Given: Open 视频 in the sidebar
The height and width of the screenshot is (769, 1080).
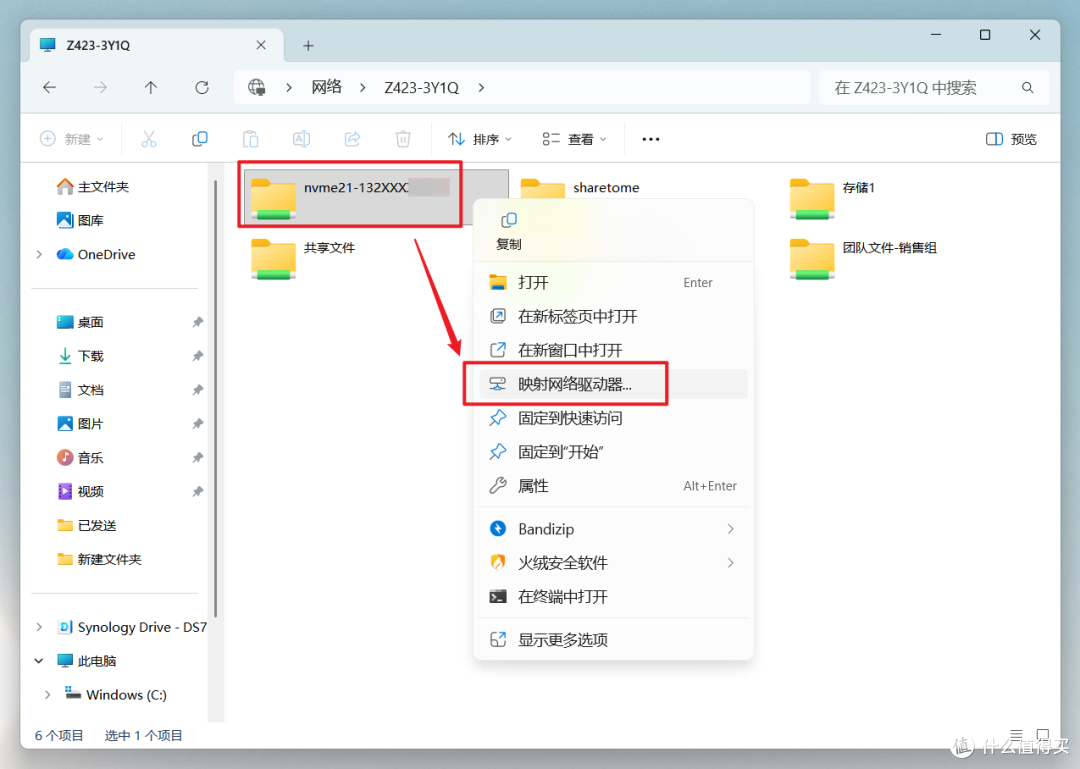Looking at the screenshot, I should (x=80, y=491).
